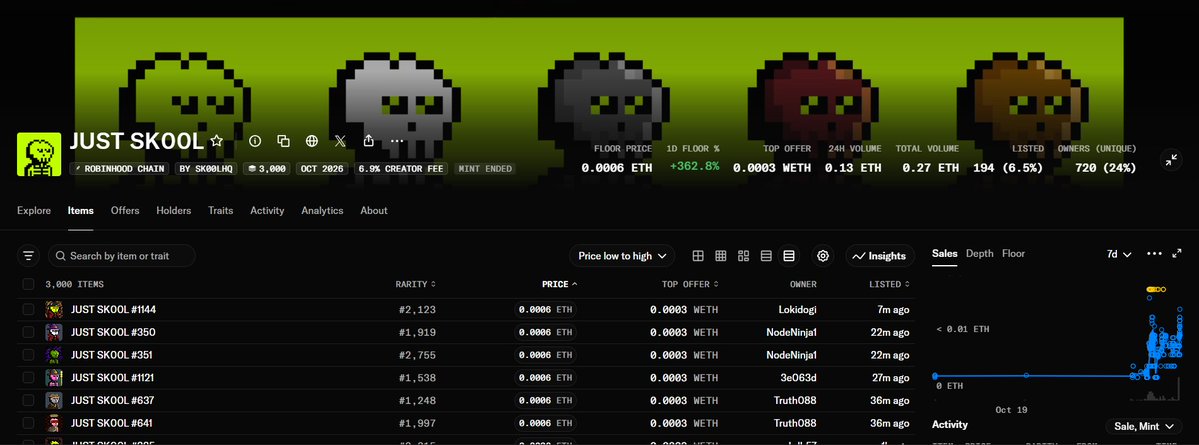Switch to mosaic grid view

coord(743,256)
